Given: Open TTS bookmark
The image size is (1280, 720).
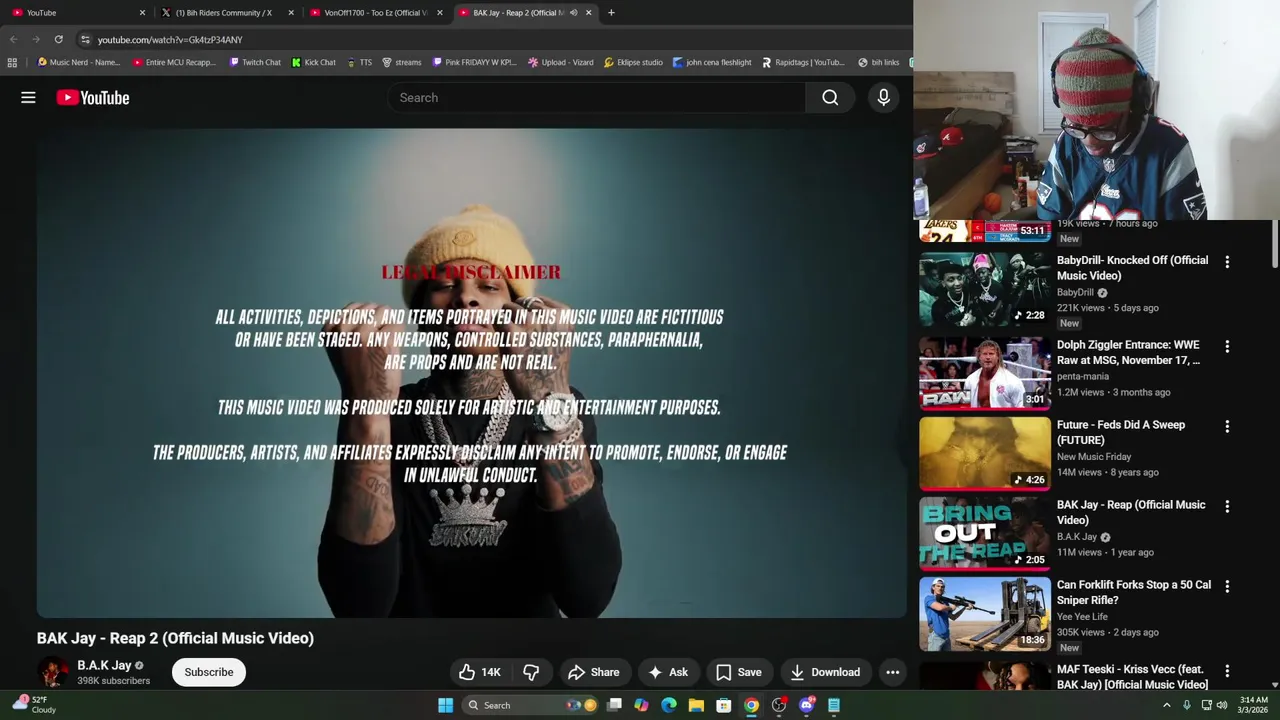Looking at the screenshot, I should pos(359,62).
